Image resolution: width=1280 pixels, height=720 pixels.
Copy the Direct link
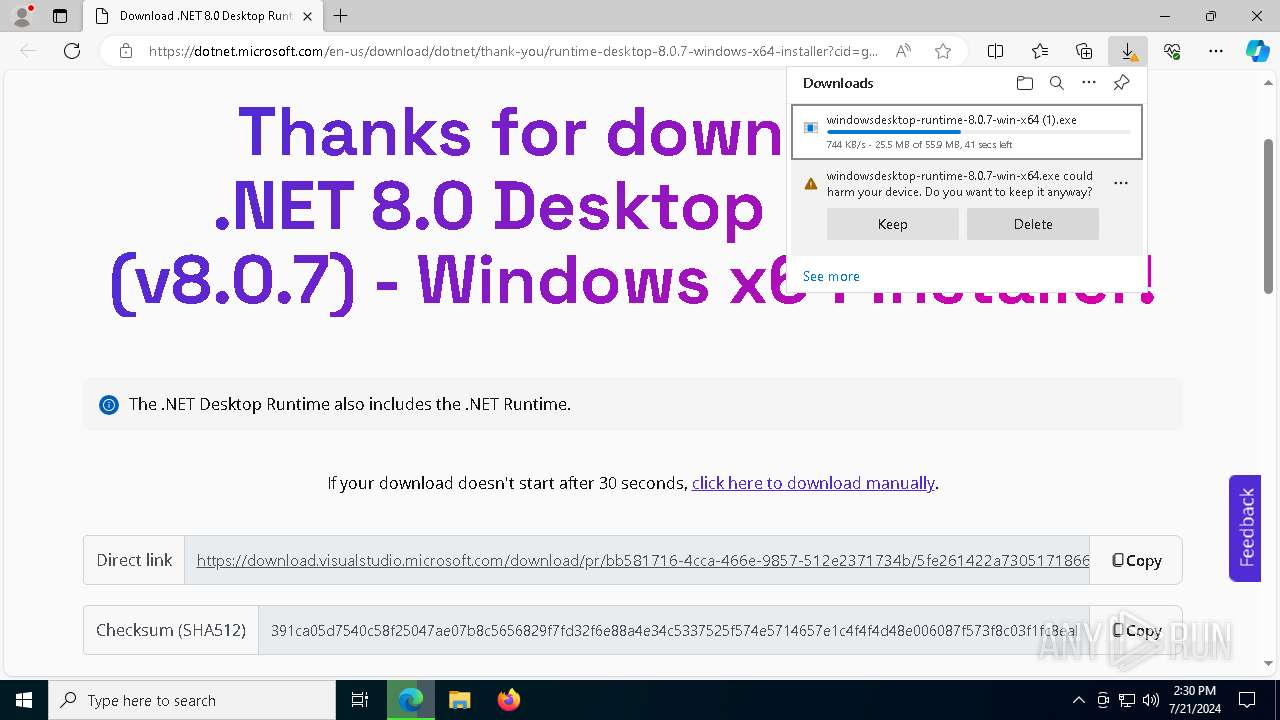(1136, 560)
